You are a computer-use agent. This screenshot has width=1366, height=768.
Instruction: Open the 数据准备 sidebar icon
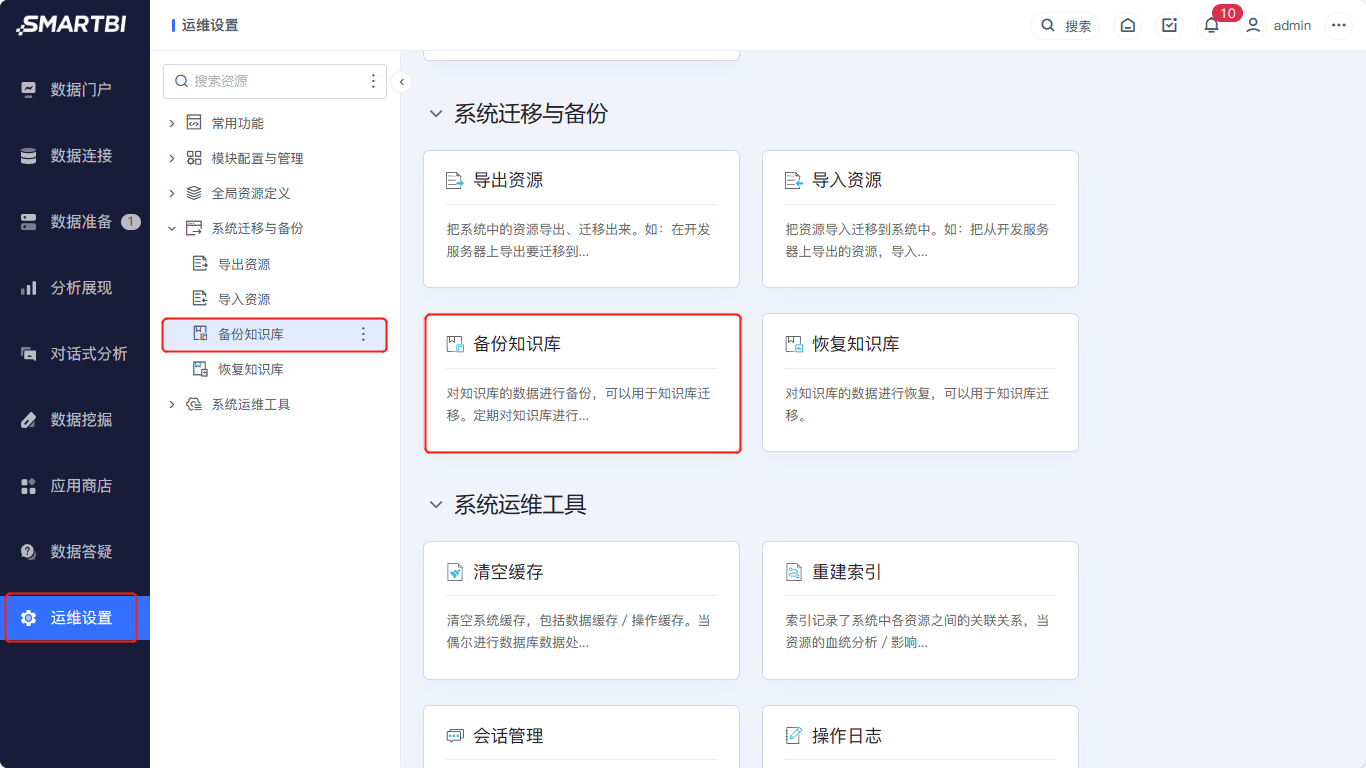[x=29, y=221]
